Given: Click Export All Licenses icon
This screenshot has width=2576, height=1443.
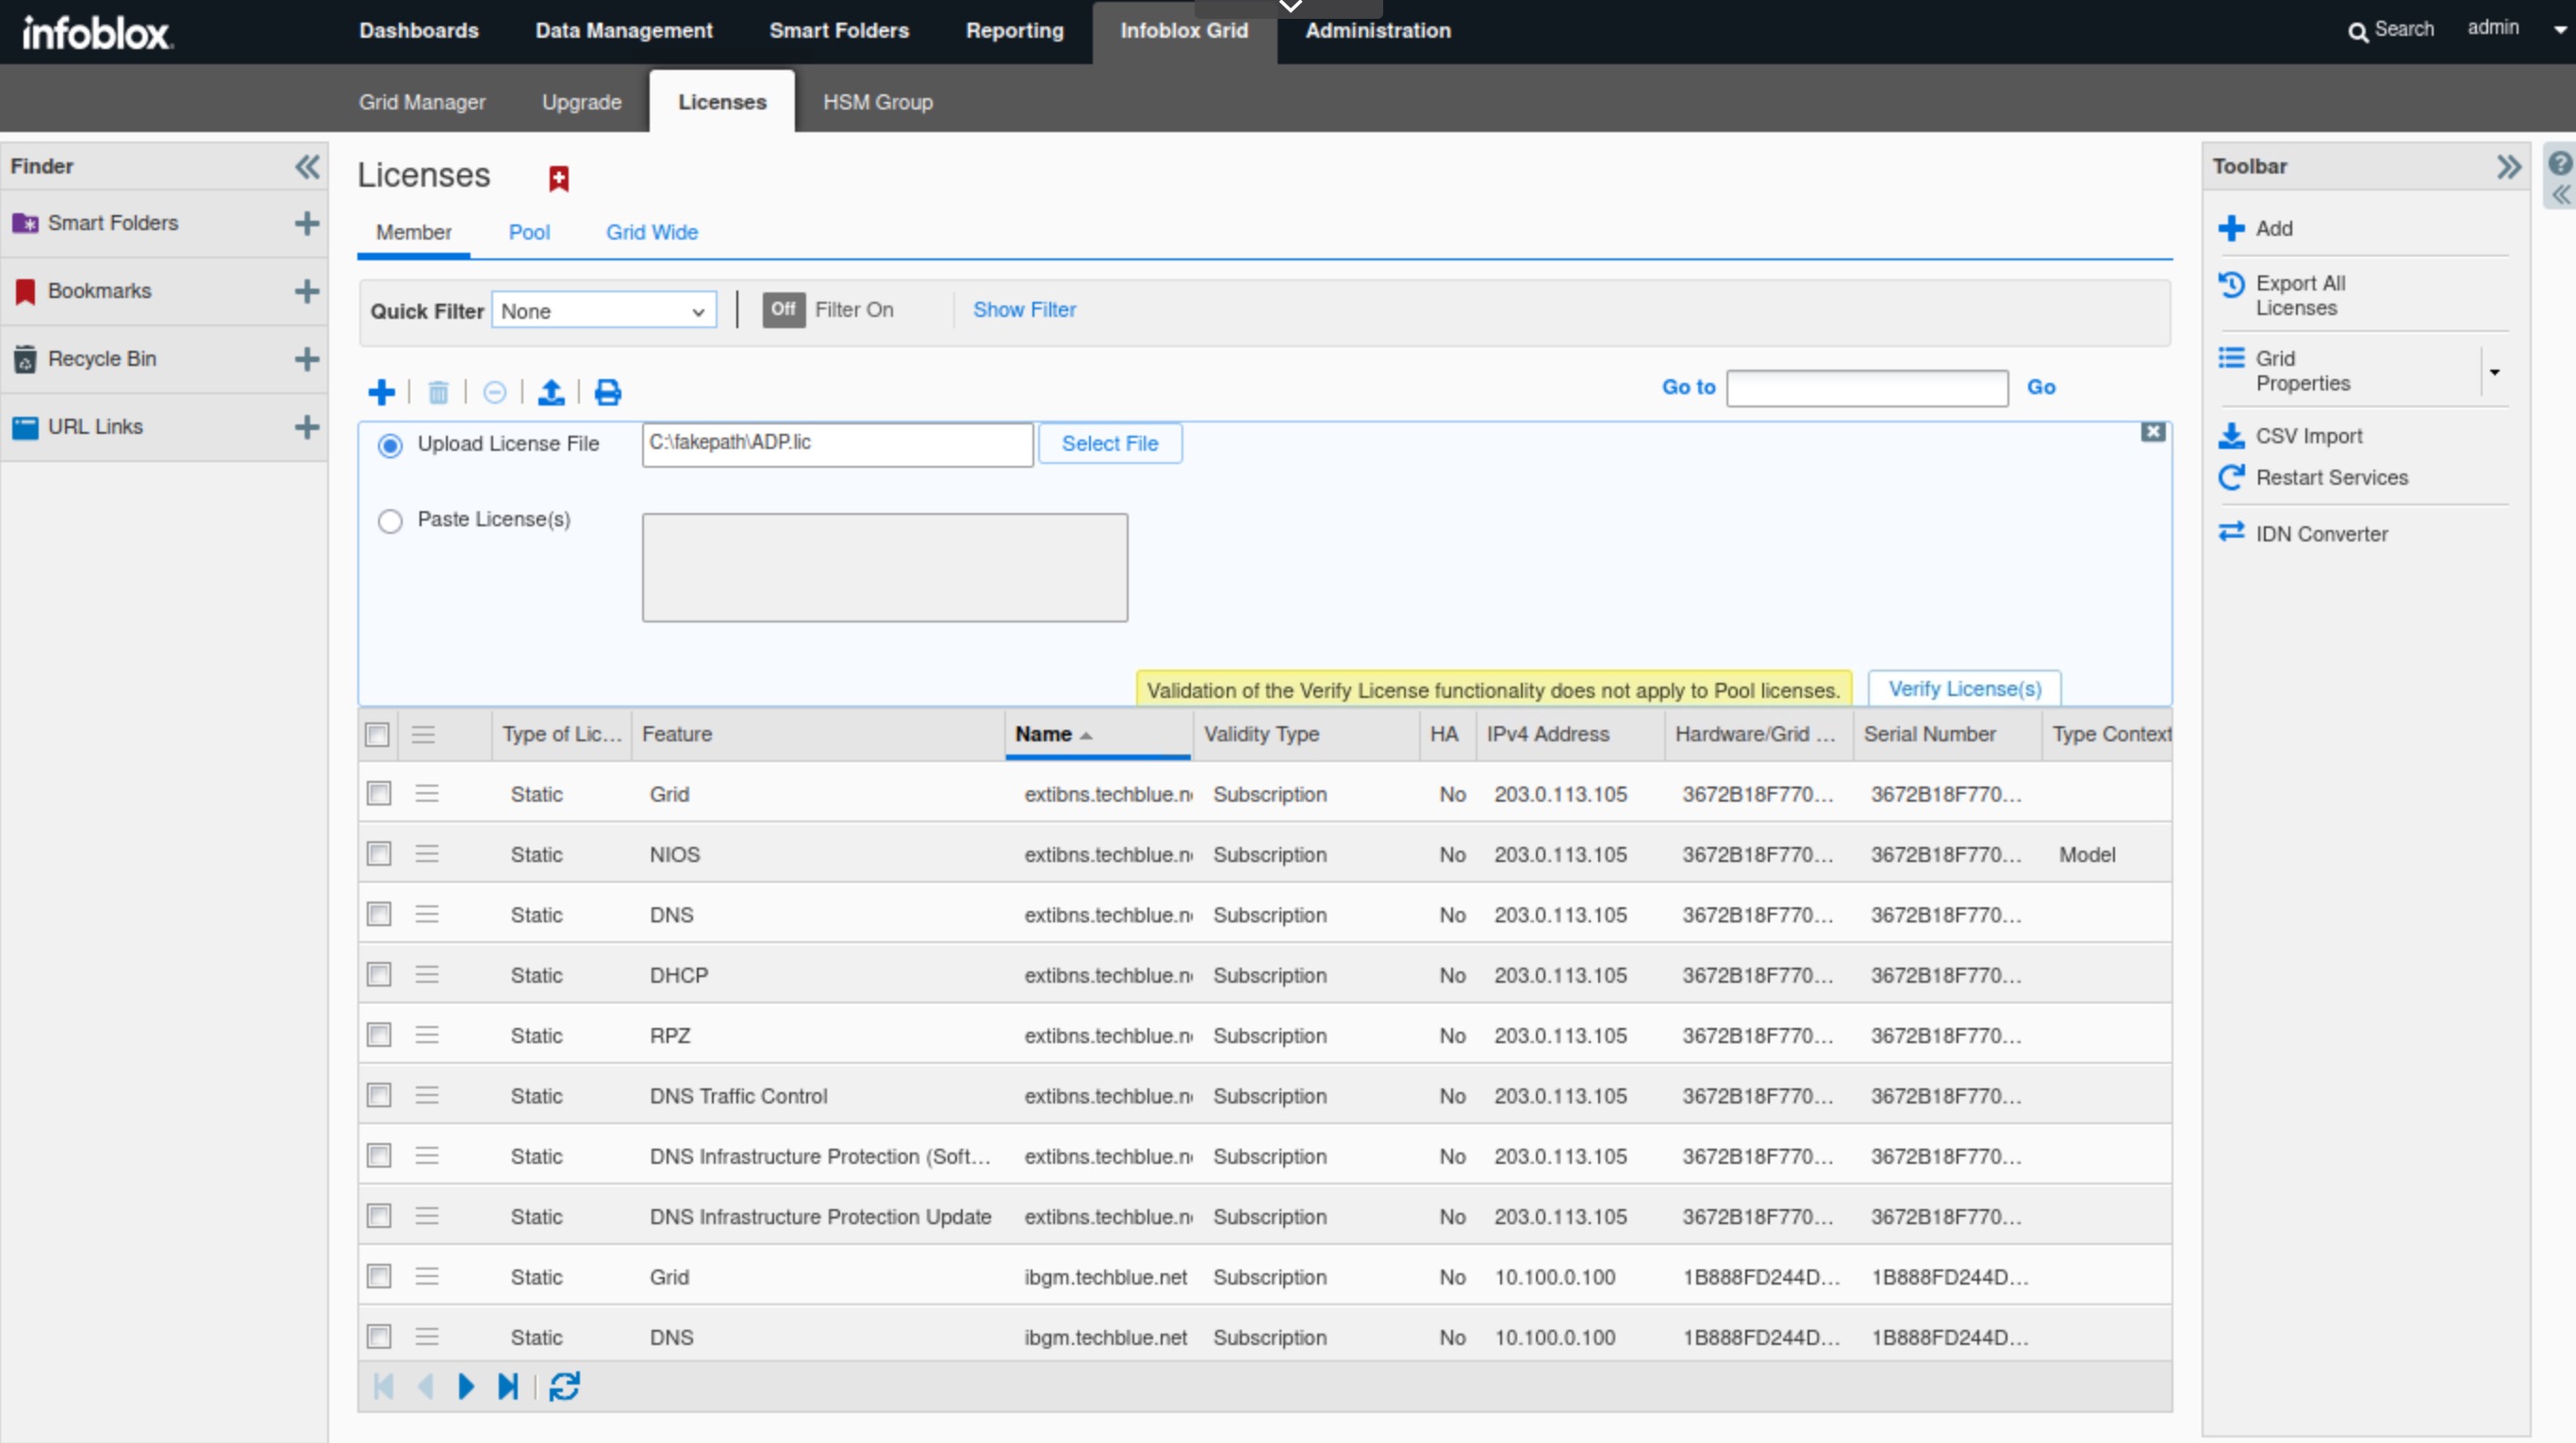Looking at the screenshot, I should point(2231,285).
